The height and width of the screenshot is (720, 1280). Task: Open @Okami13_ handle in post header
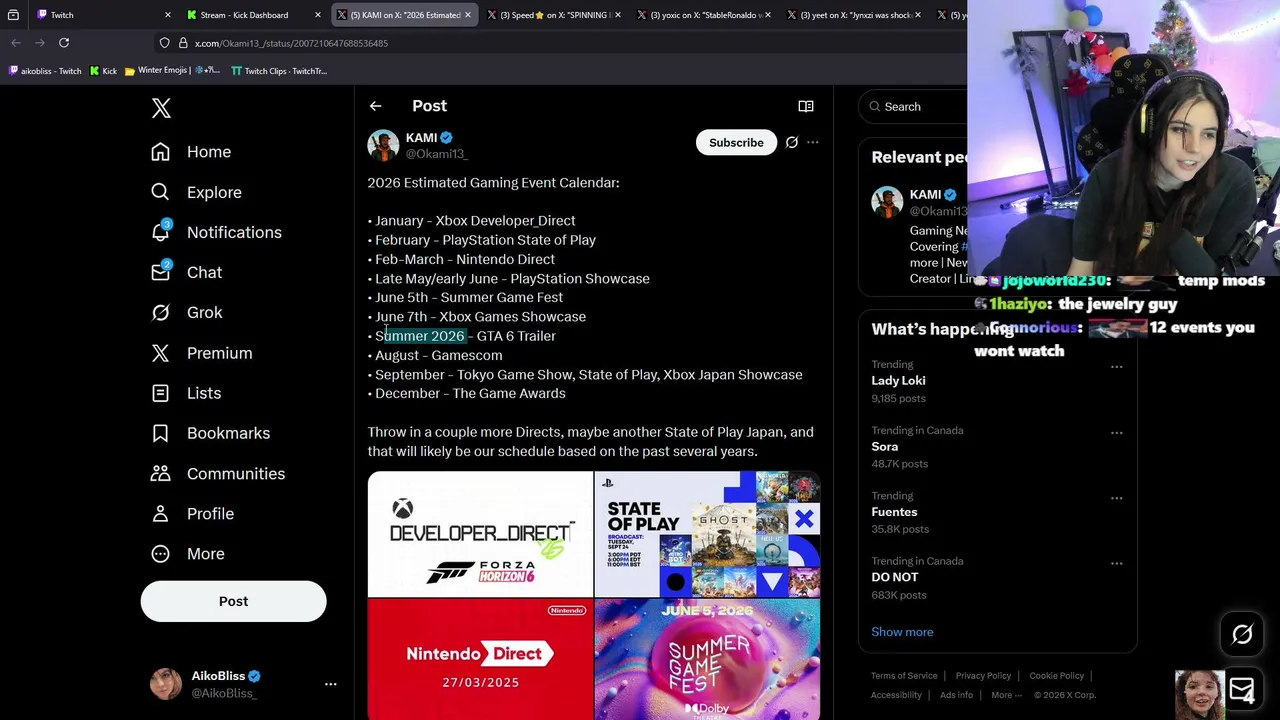pyautogui.click(x=436, y=154)
